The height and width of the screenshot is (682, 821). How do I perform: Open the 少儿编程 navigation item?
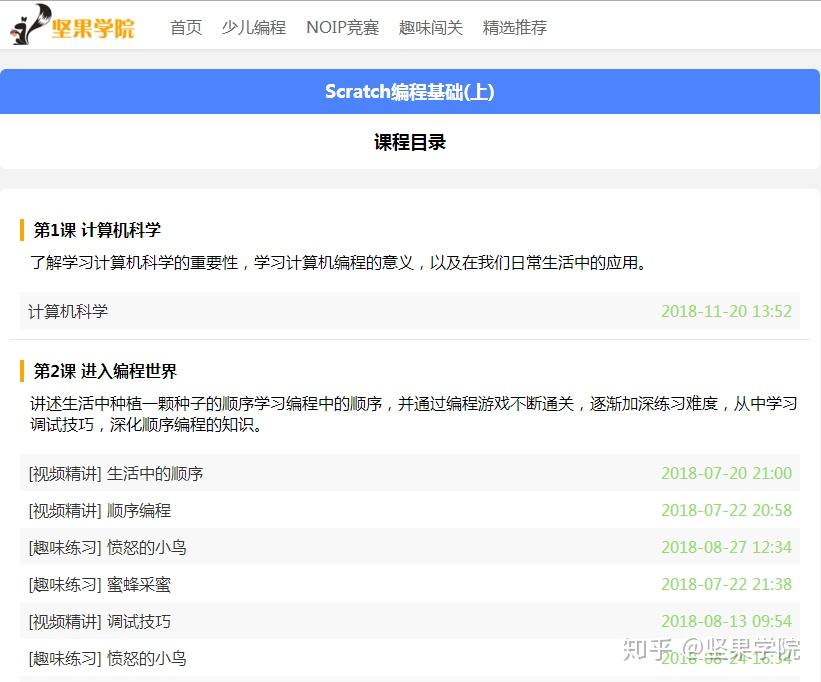[254, 27]
